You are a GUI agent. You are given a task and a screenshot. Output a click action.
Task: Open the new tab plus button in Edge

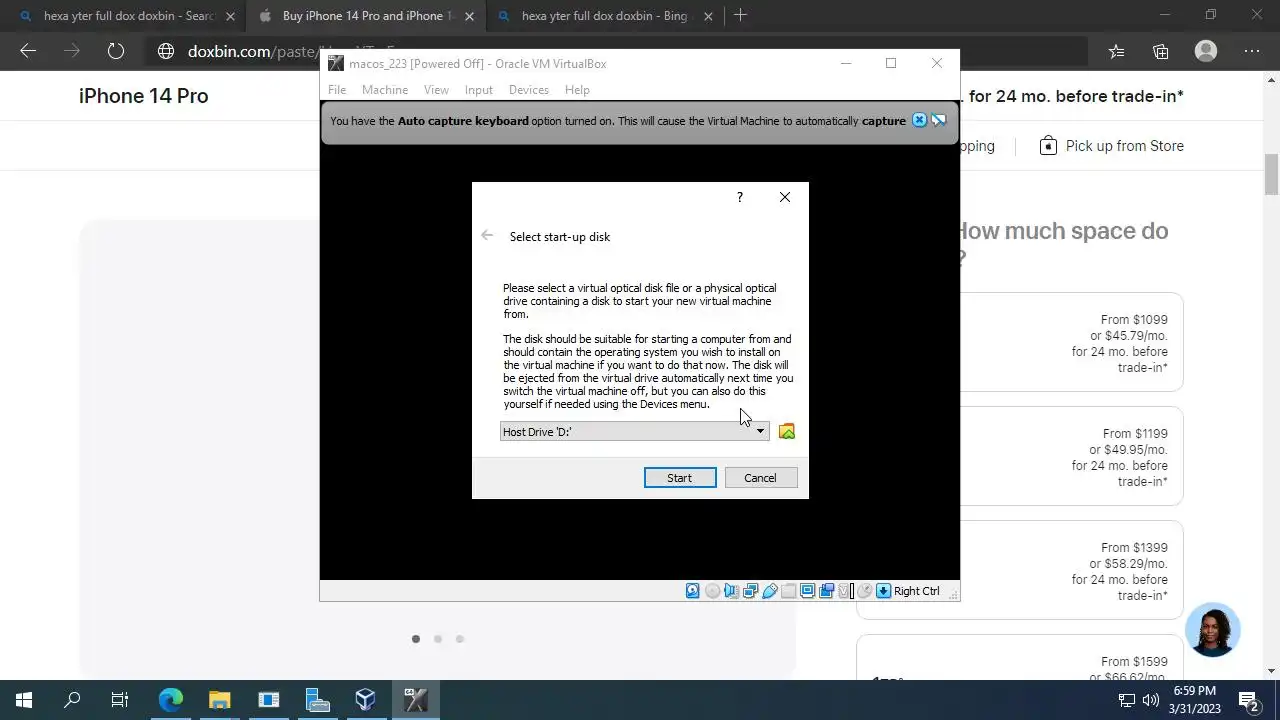(741, 15)
